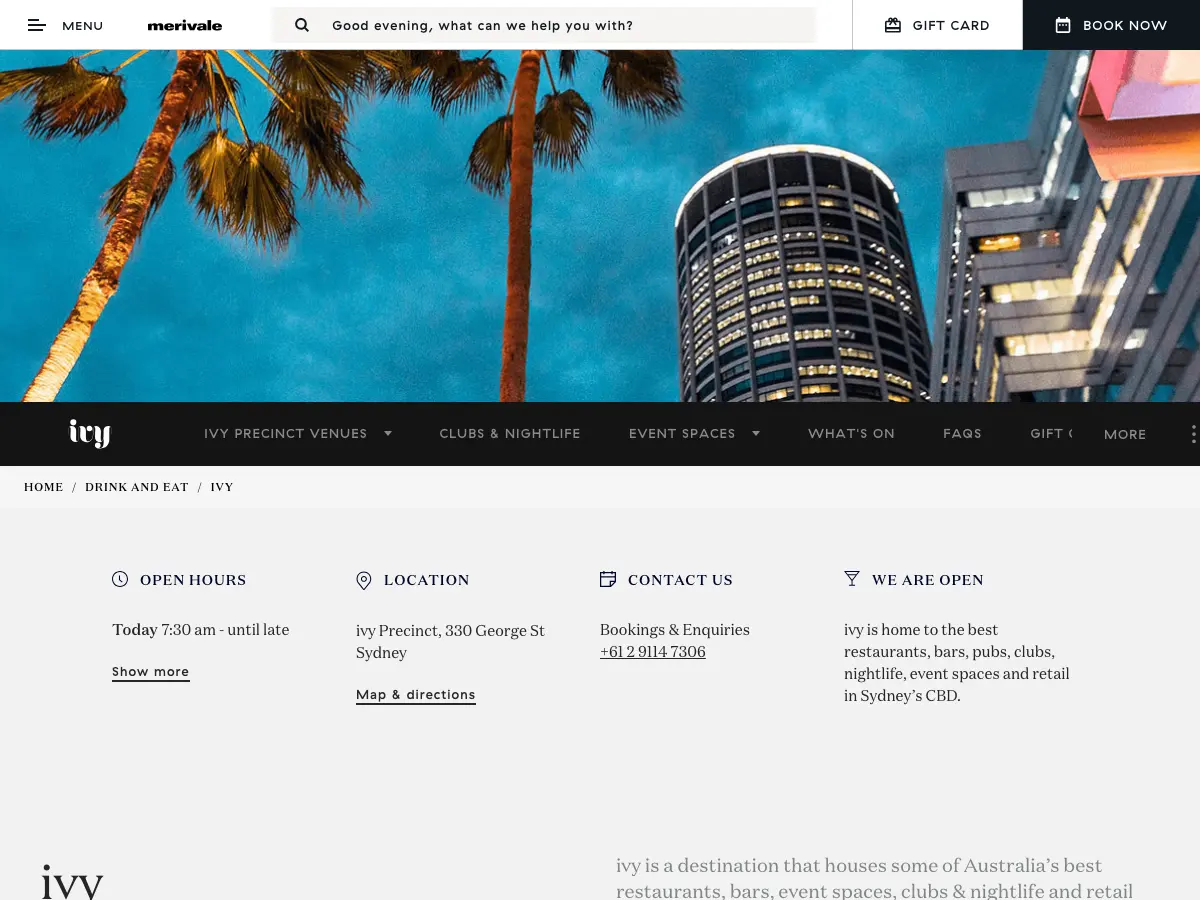This screenshot has width=1200, height=900.
Task: Expand the Ivy Precinct Venues dropdown arrow
Action: (x=388, y=433)
